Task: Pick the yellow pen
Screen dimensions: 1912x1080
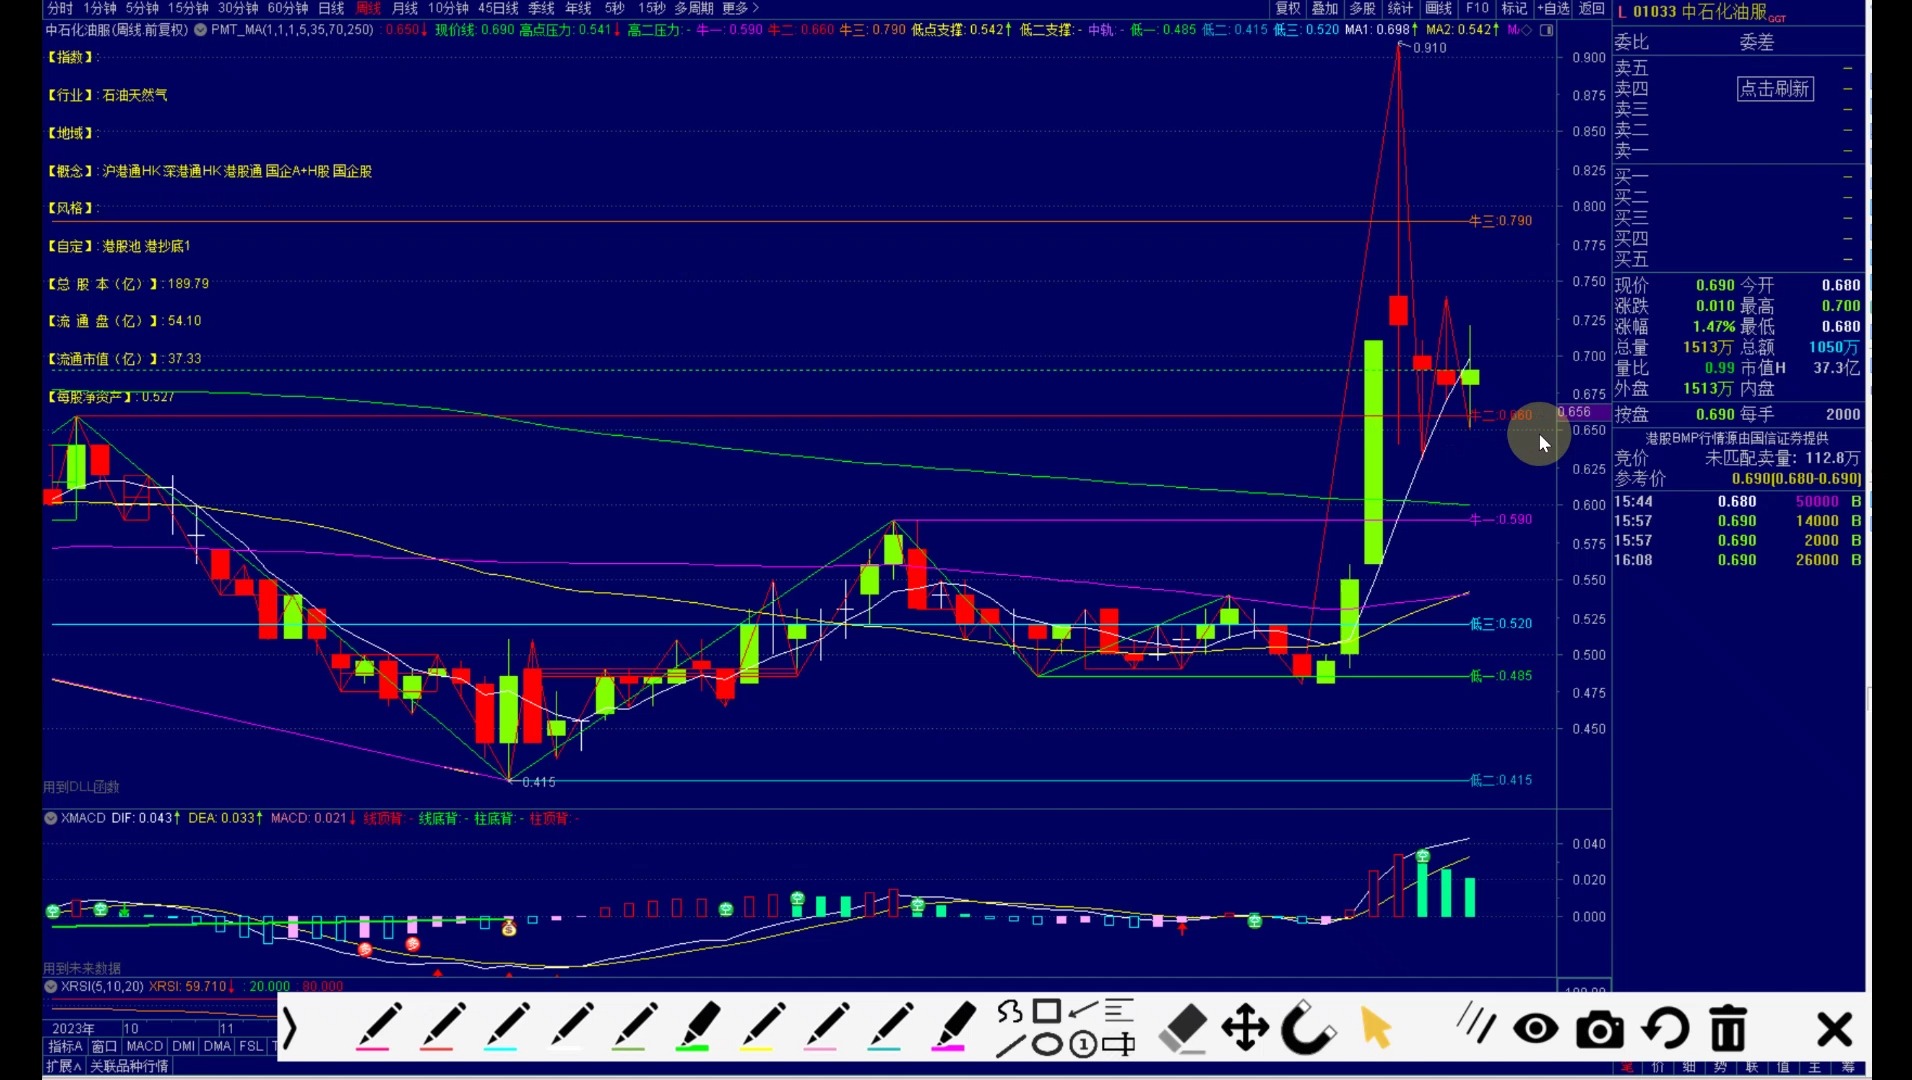Action: 762,1027
